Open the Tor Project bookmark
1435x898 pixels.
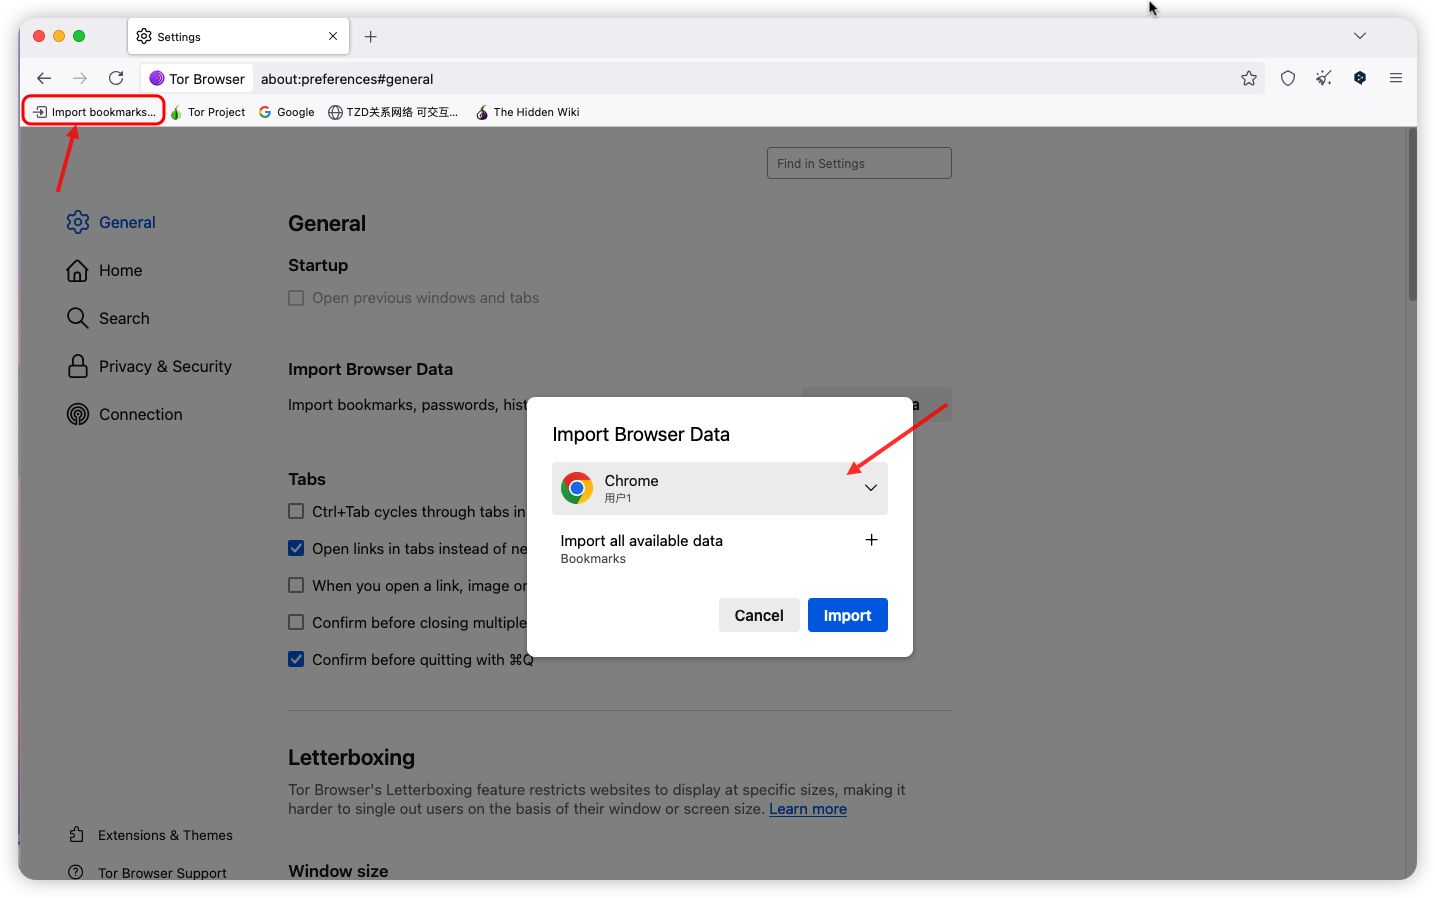[x=208, y=112]
